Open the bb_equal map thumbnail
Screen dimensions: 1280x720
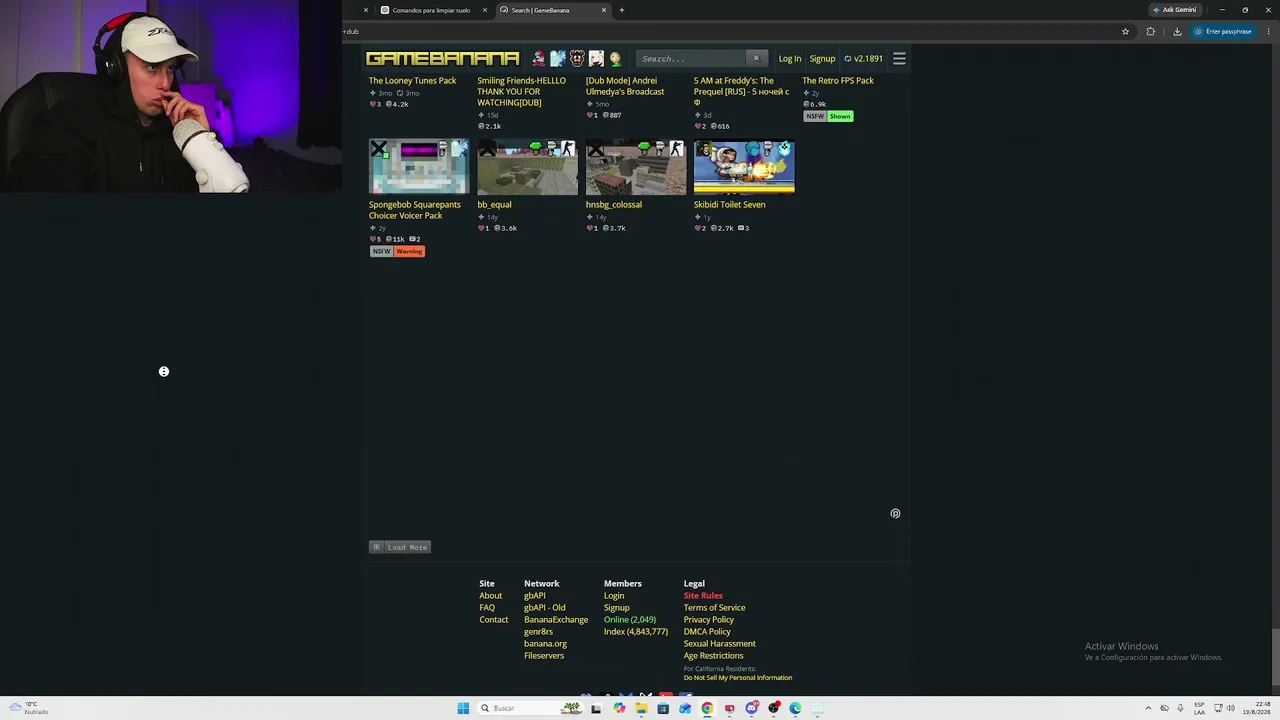[527, 167]
